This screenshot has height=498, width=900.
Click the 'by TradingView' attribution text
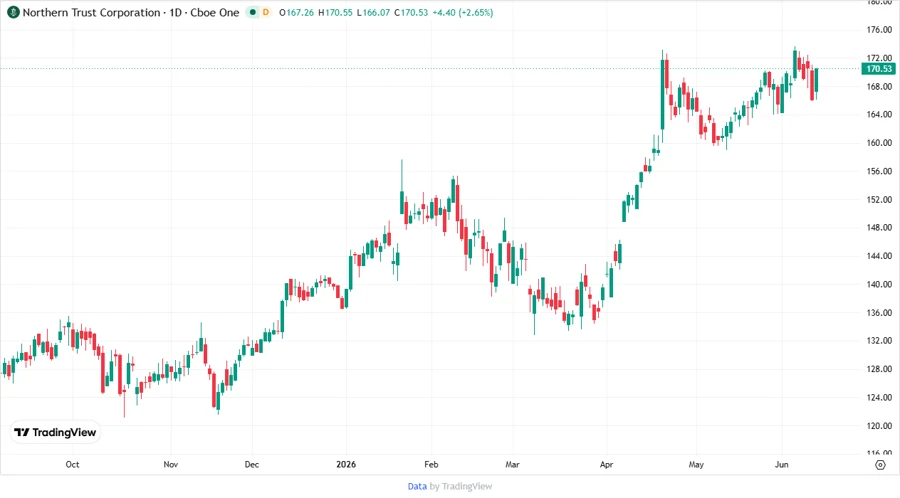461,486
